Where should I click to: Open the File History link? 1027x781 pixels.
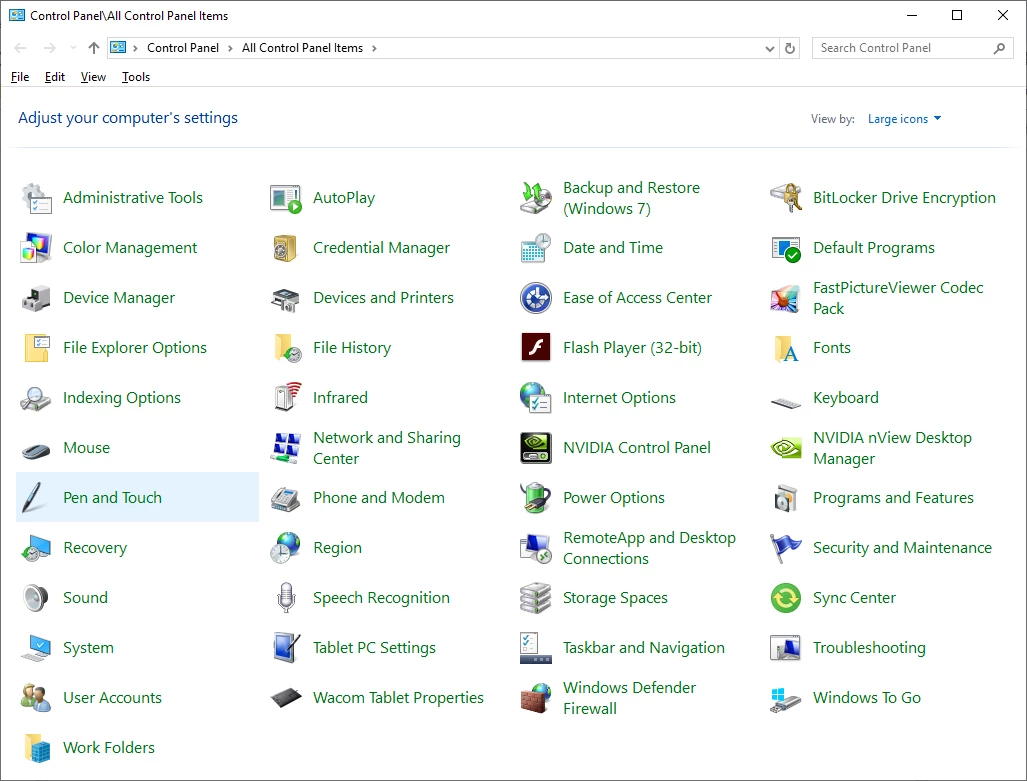click(352, 348)
